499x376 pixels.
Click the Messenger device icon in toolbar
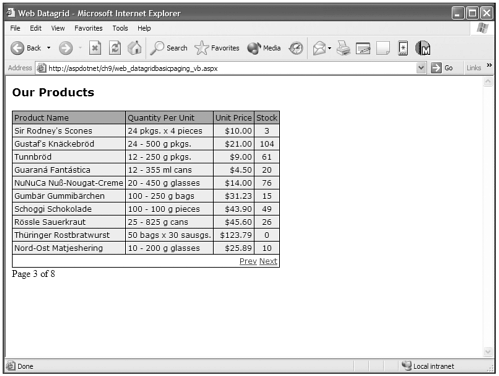[403, 48]
